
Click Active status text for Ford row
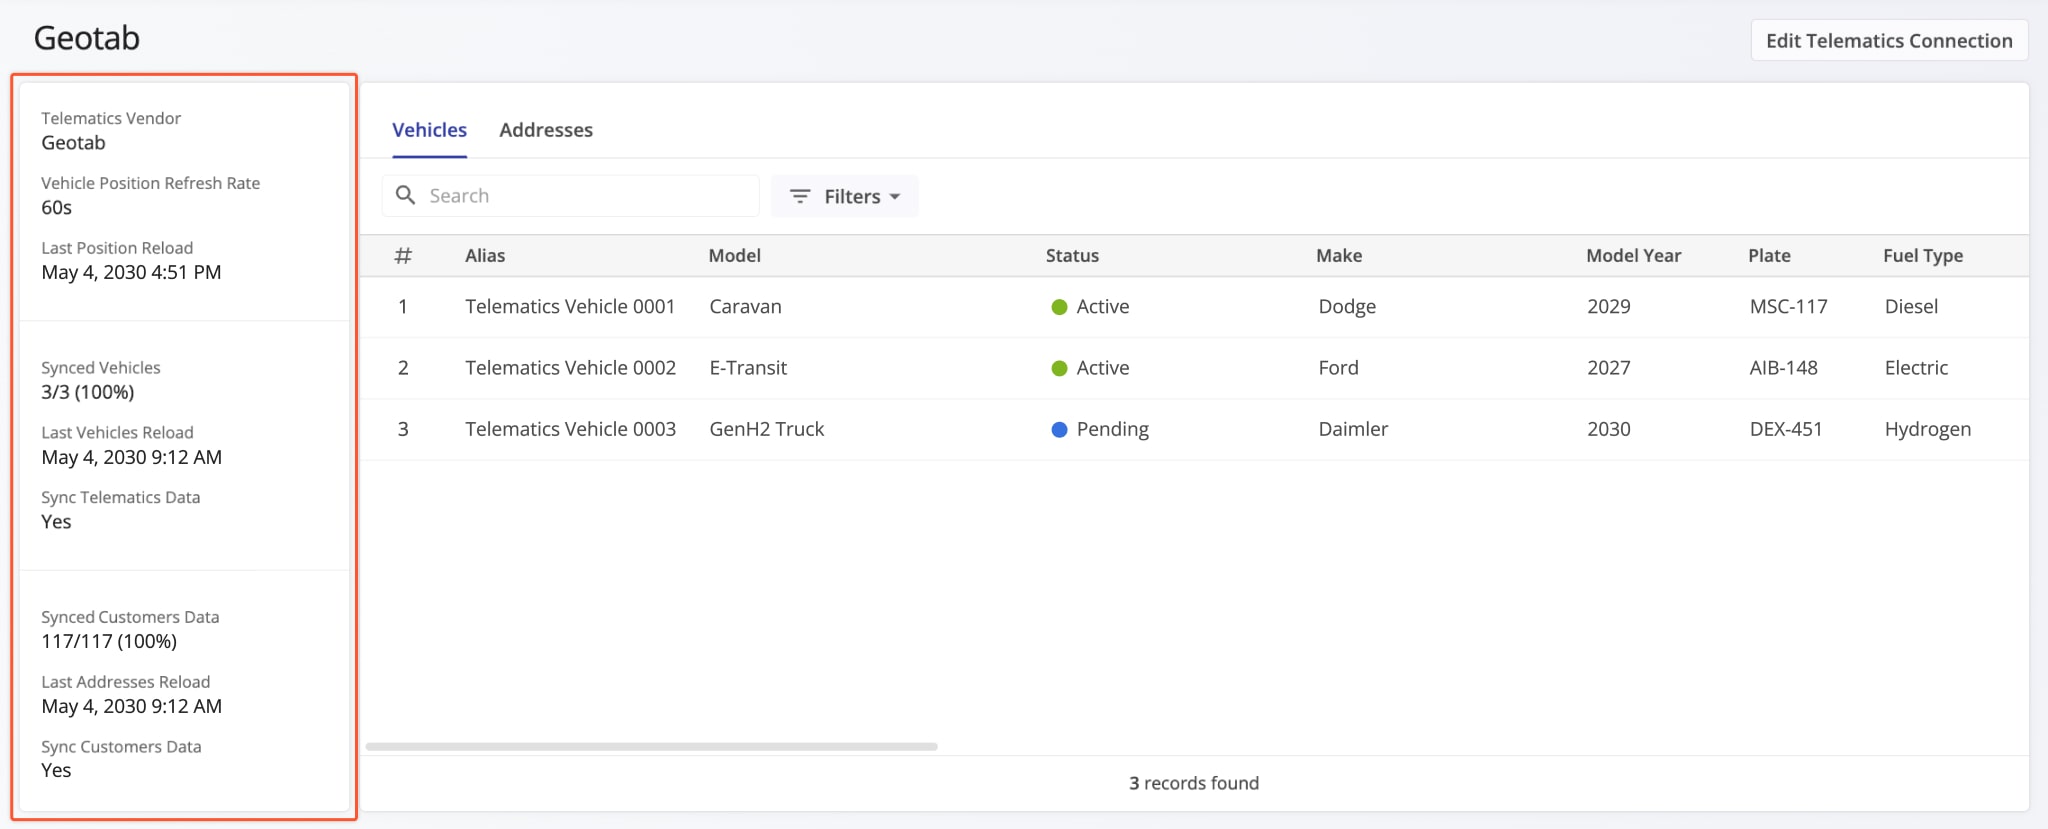tap(1103, 368)
